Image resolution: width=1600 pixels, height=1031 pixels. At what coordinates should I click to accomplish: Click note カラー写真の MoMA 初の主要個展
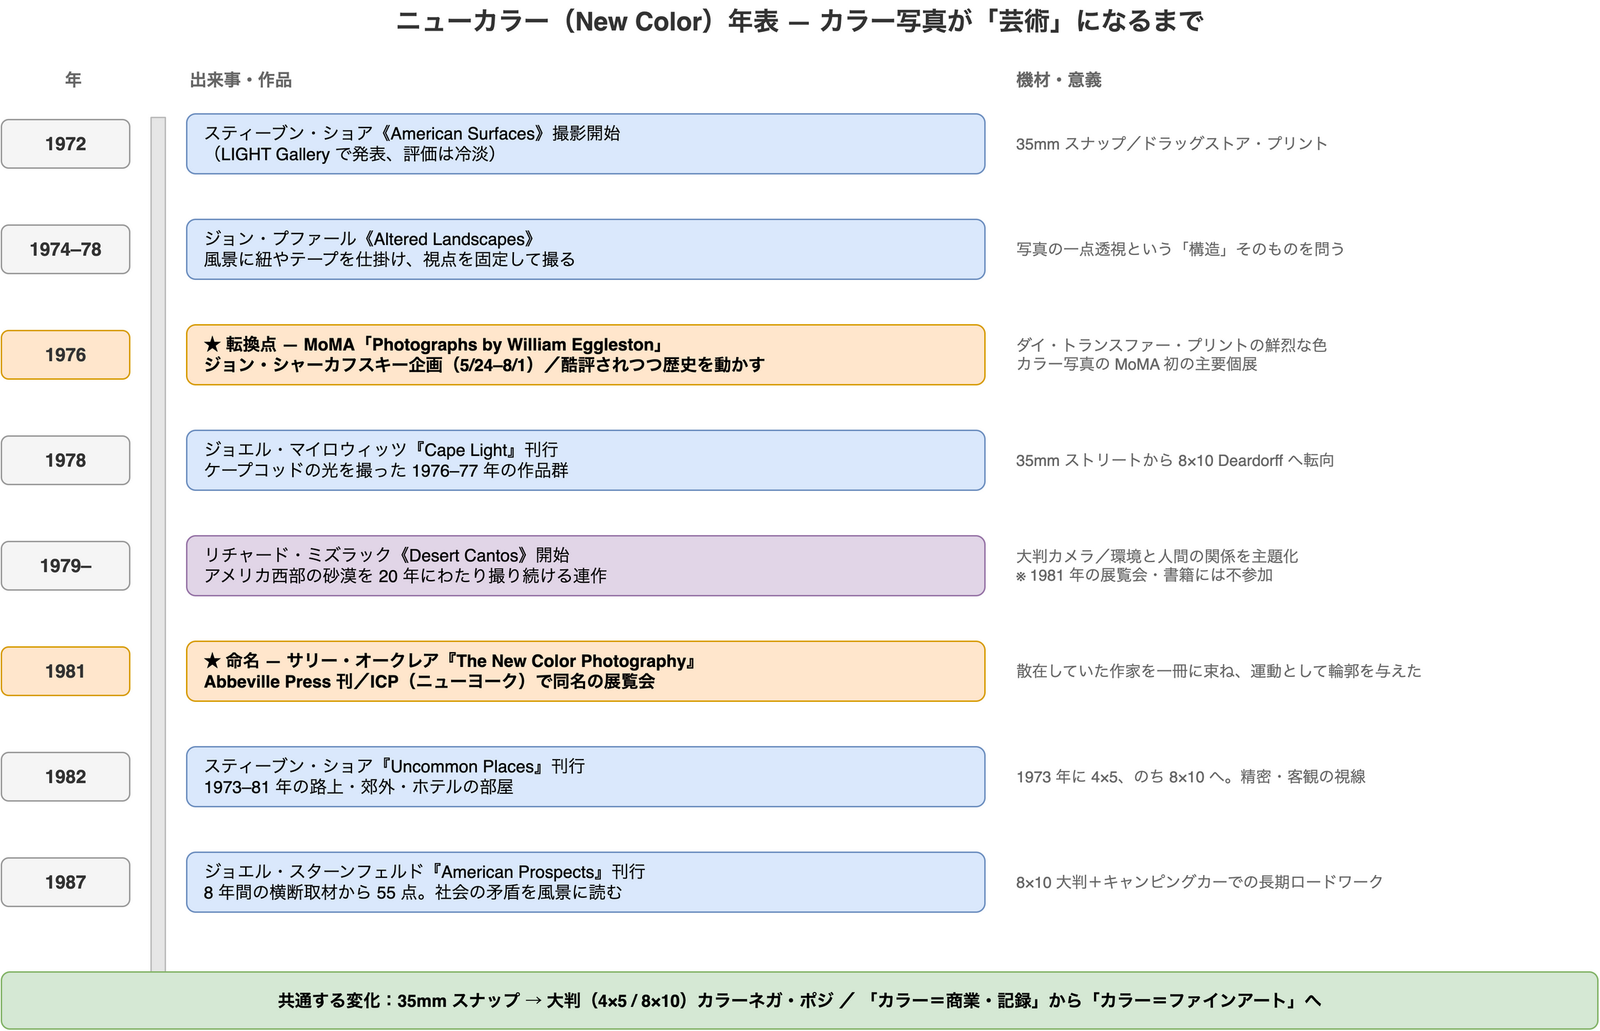[x=1137, y=364]
